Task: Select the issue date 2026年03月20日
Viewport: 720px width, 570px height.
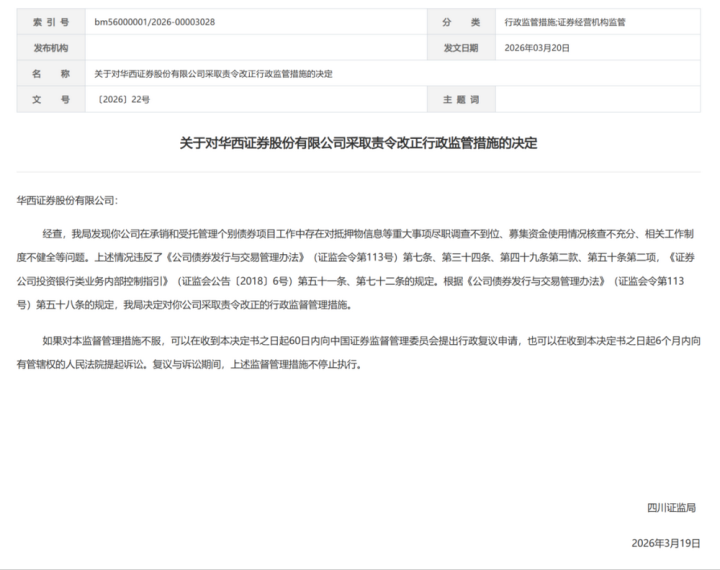Action: pos(537,48)
